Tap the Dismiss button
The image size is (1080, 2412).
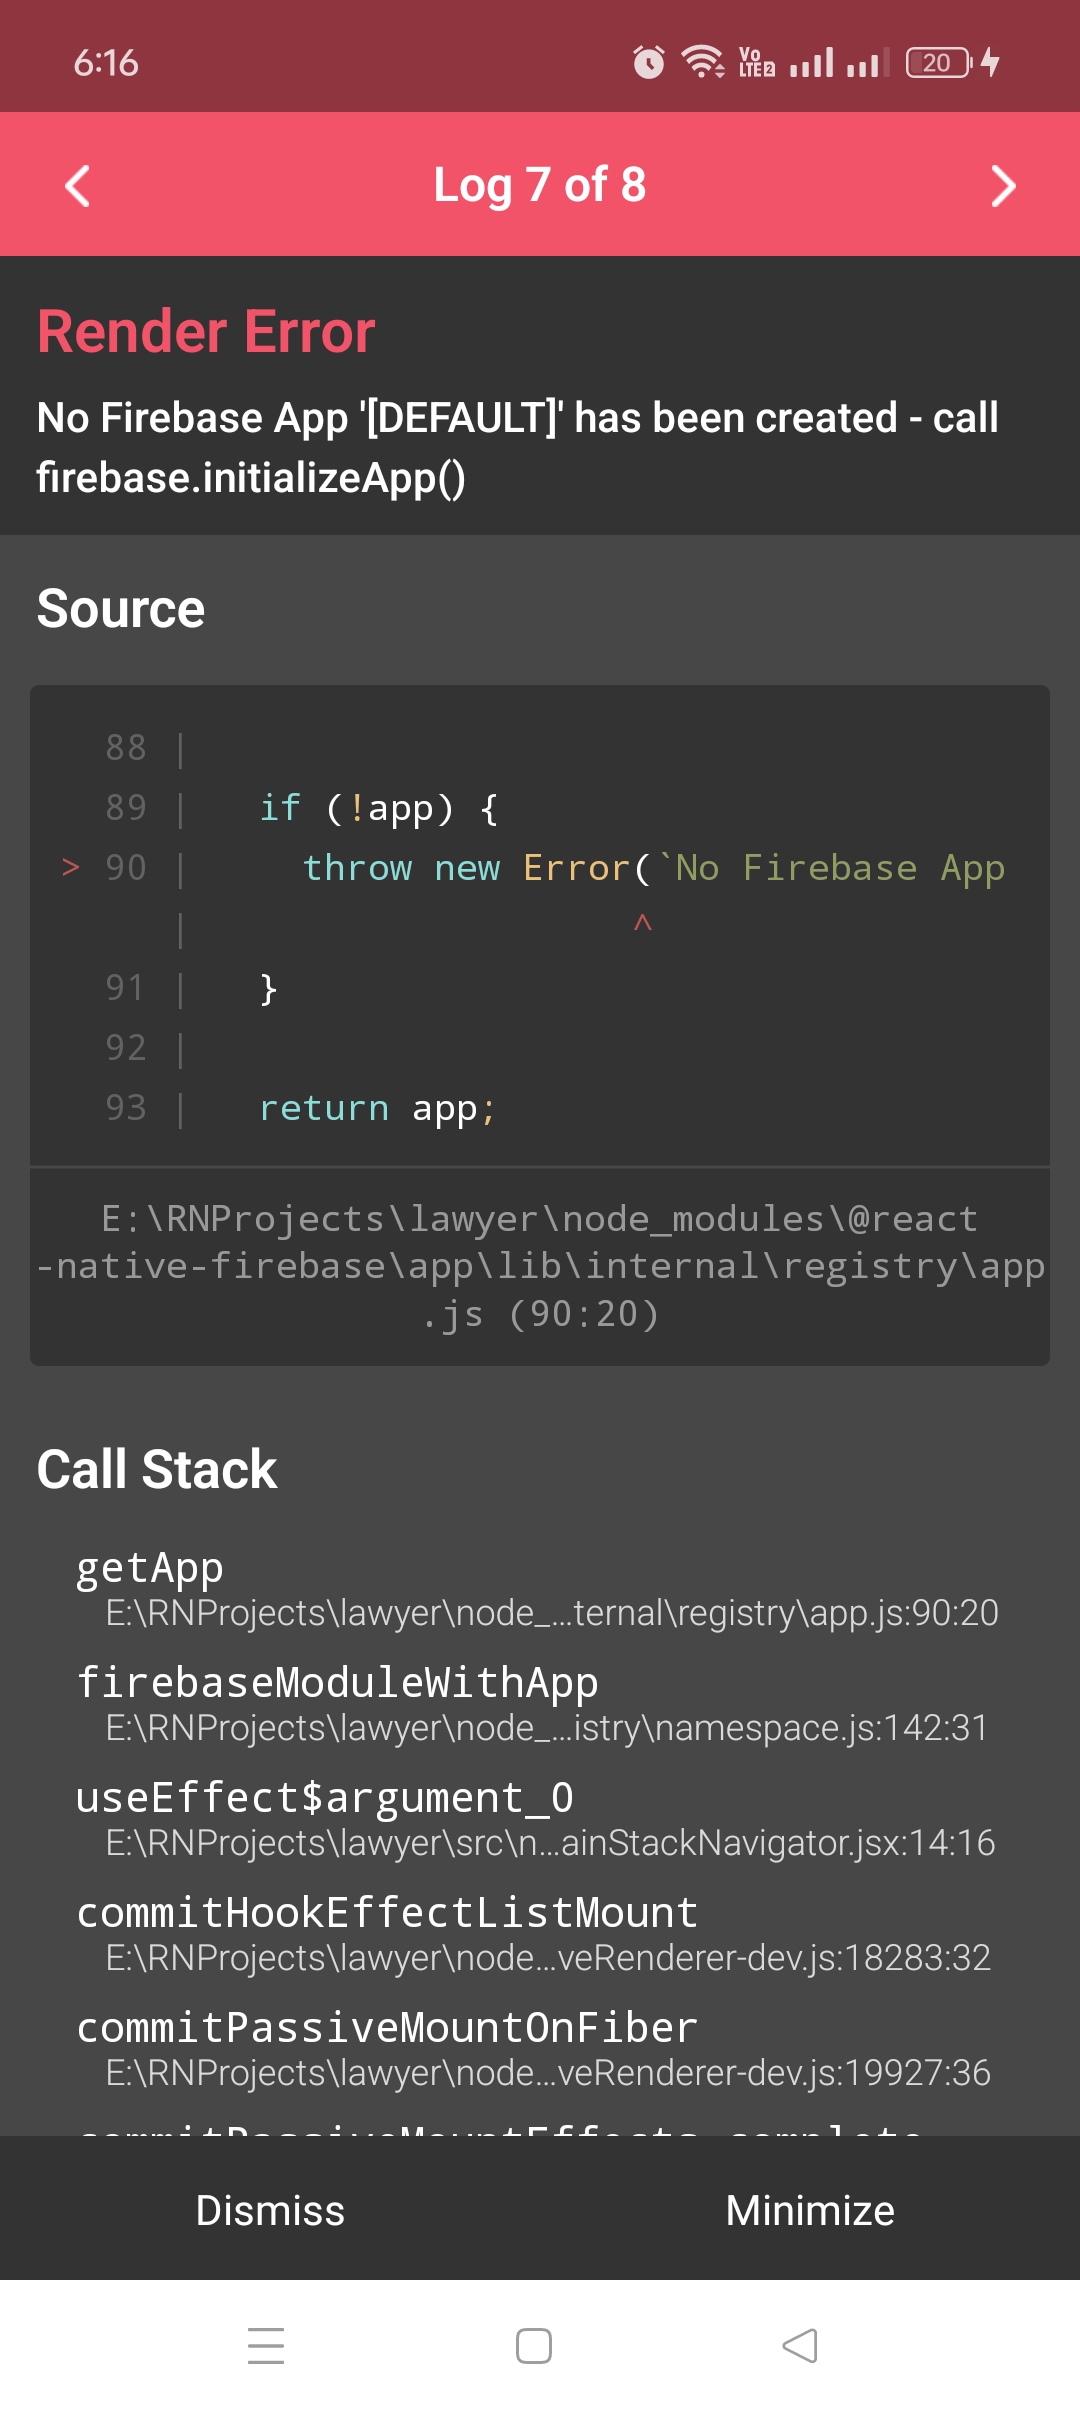270,2210
